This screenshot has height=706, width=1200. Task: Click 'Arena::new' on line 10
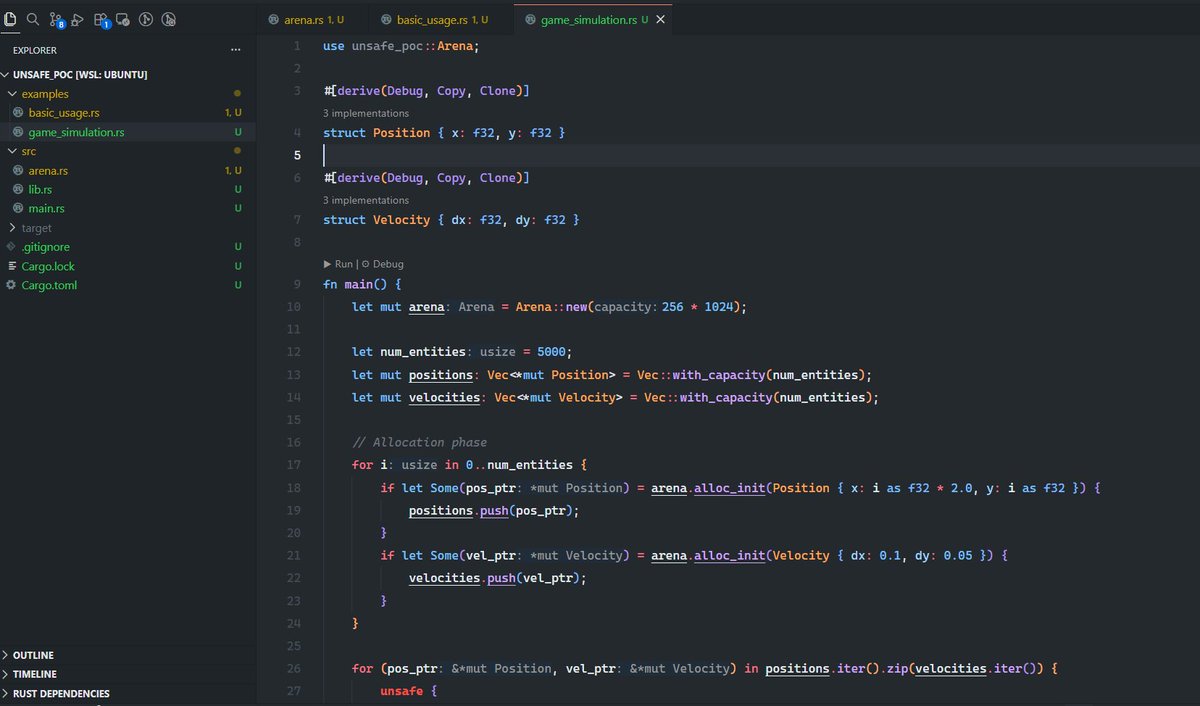552,308
